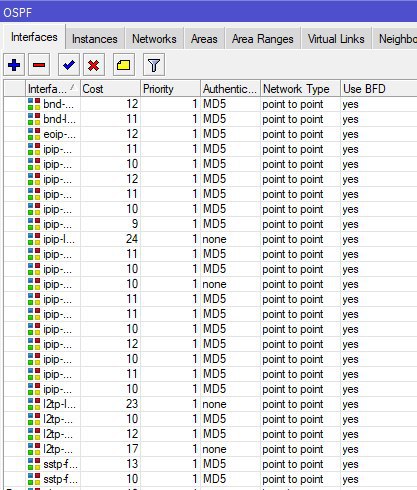Click interface icon in the cost 13 sstp row

click(34, 464)
